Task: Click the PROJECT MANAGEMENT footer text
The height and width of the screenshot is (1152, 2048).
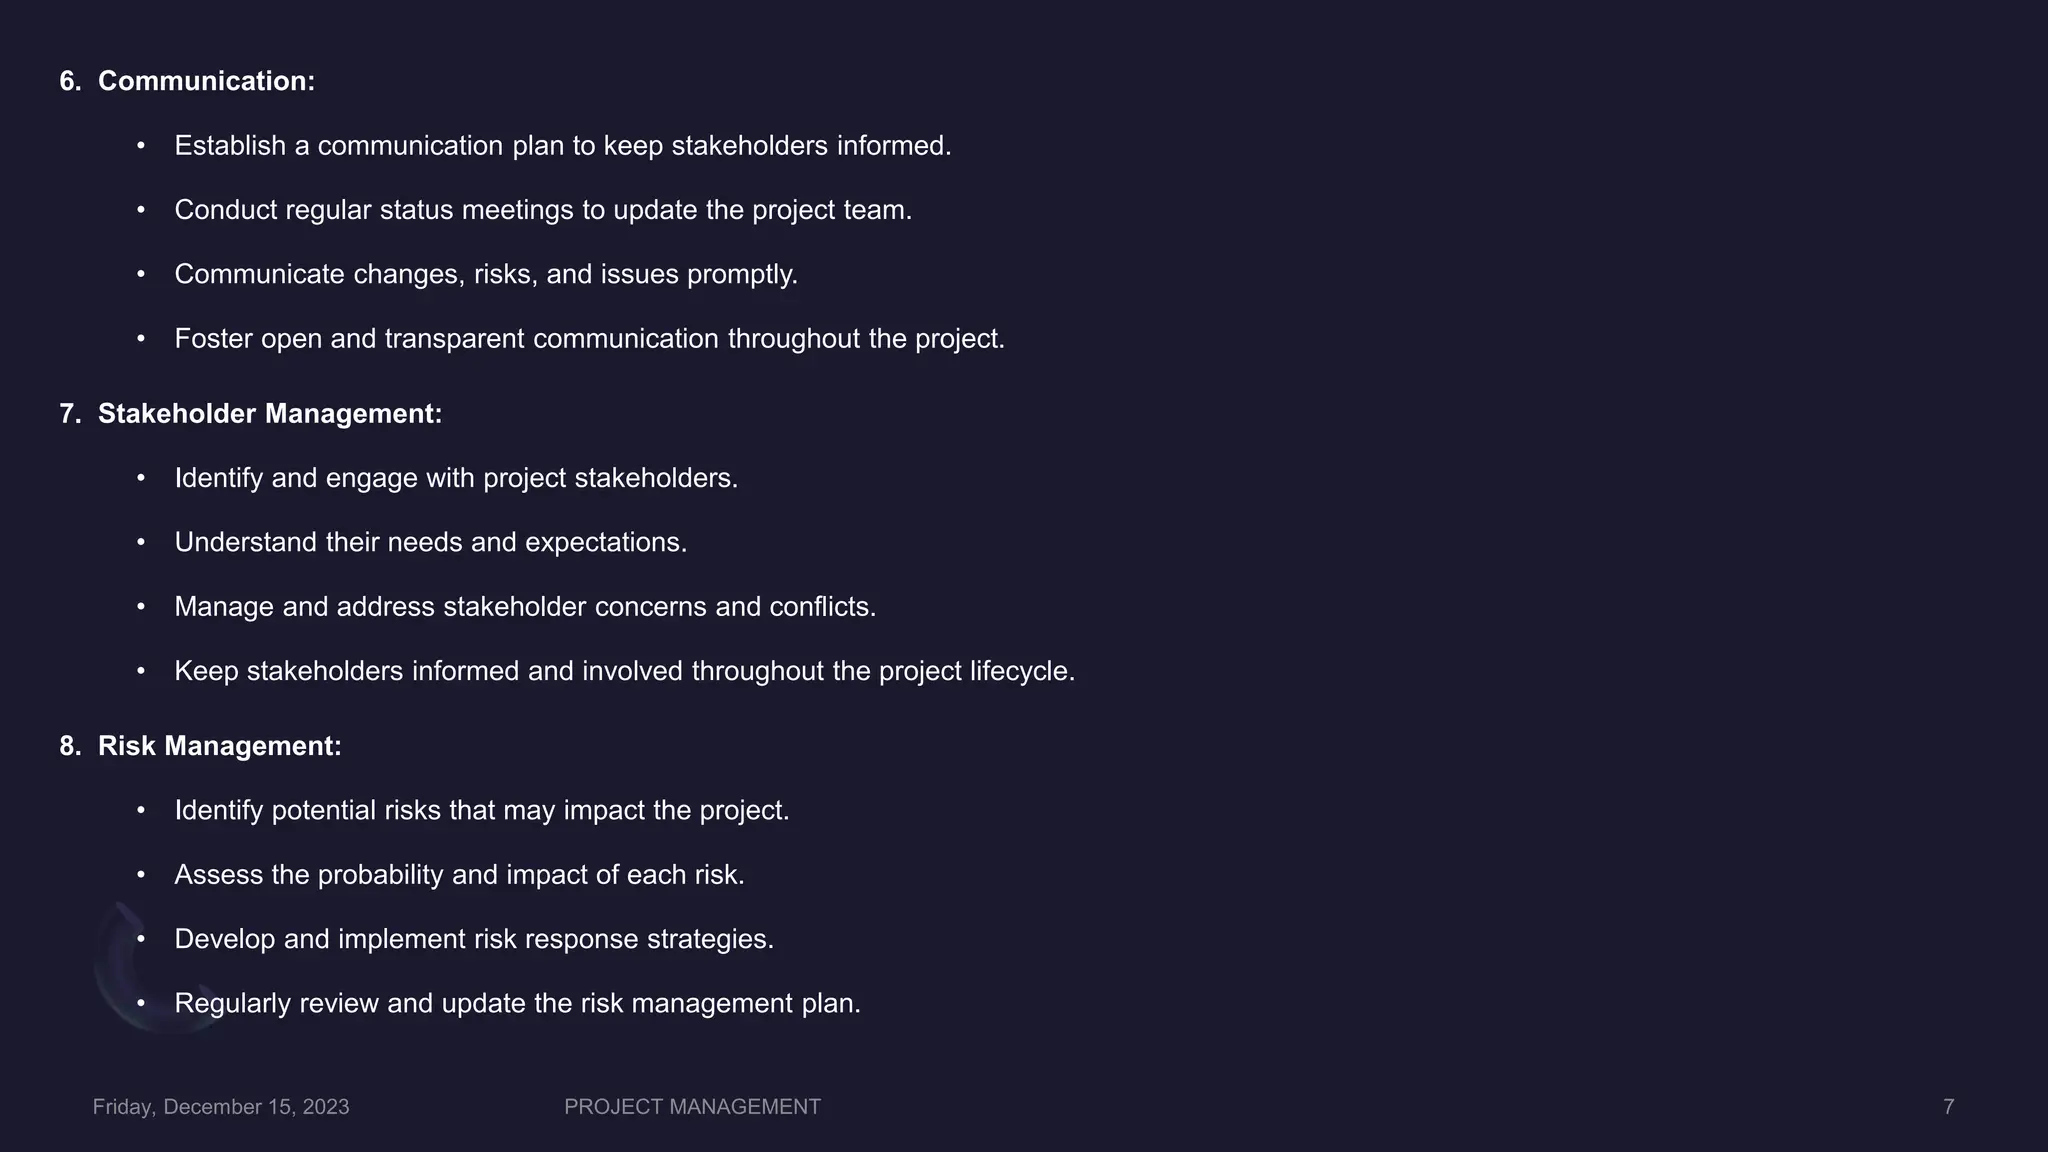Action: click(x=692, y=1107)
